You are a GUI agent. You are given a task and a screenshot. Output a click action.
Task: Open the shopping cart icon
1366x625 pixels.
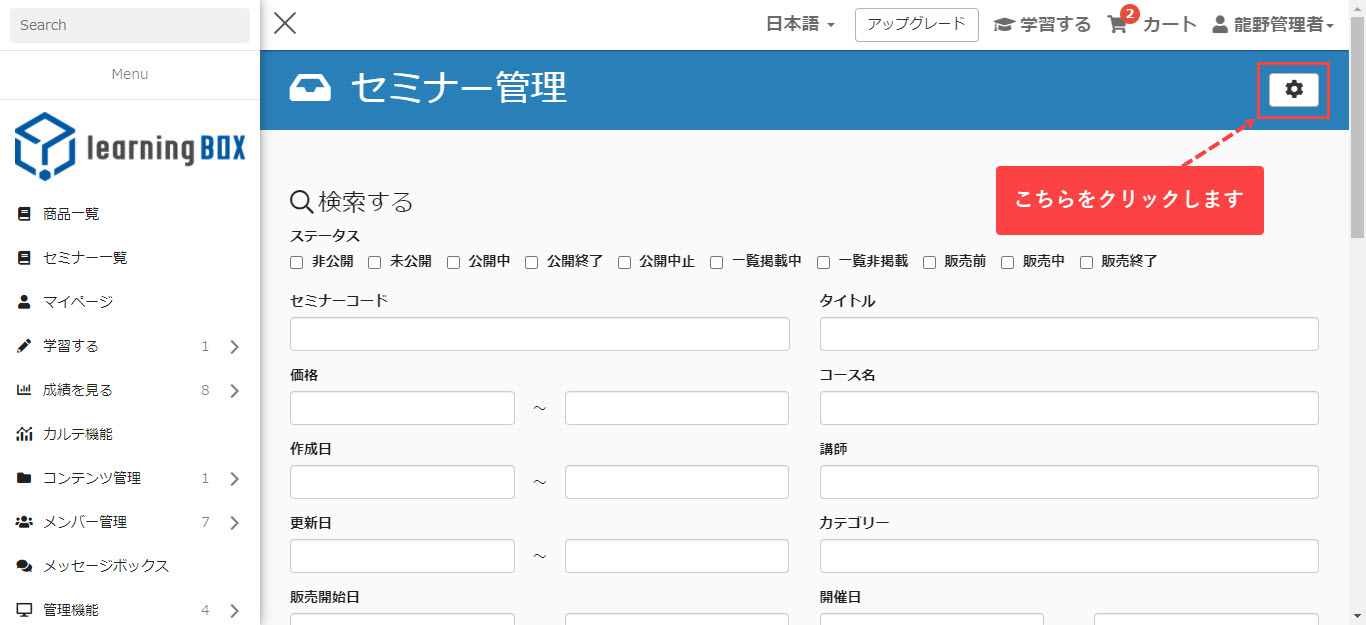(x=1118, y=25)
